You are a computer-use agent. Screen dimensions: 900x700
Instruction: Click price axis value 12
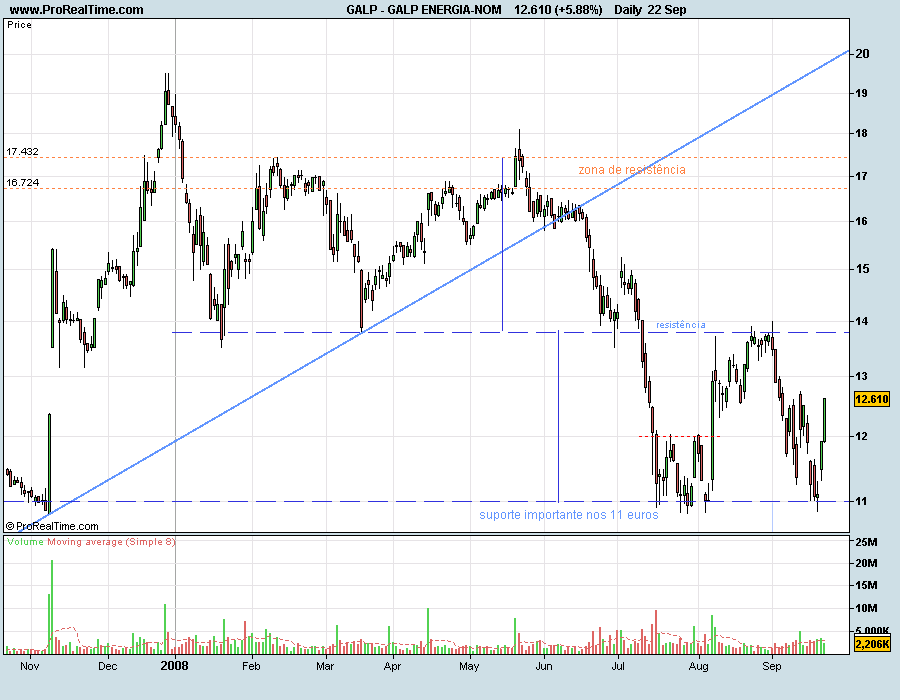click(x=861, y=436)
